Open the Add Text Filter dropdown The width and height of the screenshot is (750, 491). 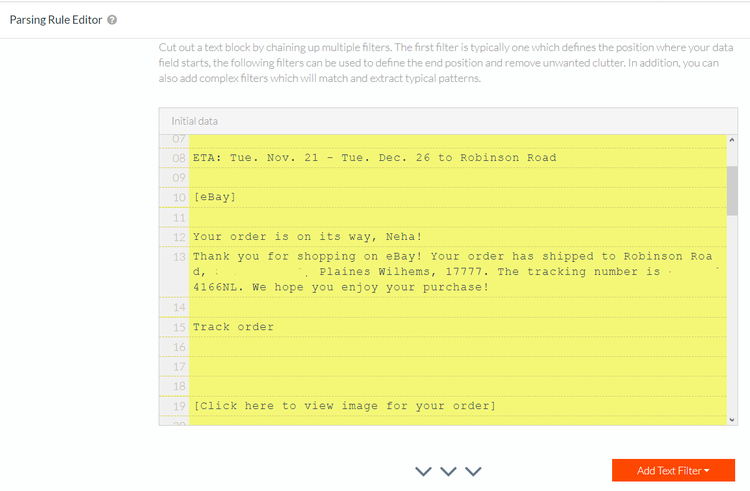[673, 470]
